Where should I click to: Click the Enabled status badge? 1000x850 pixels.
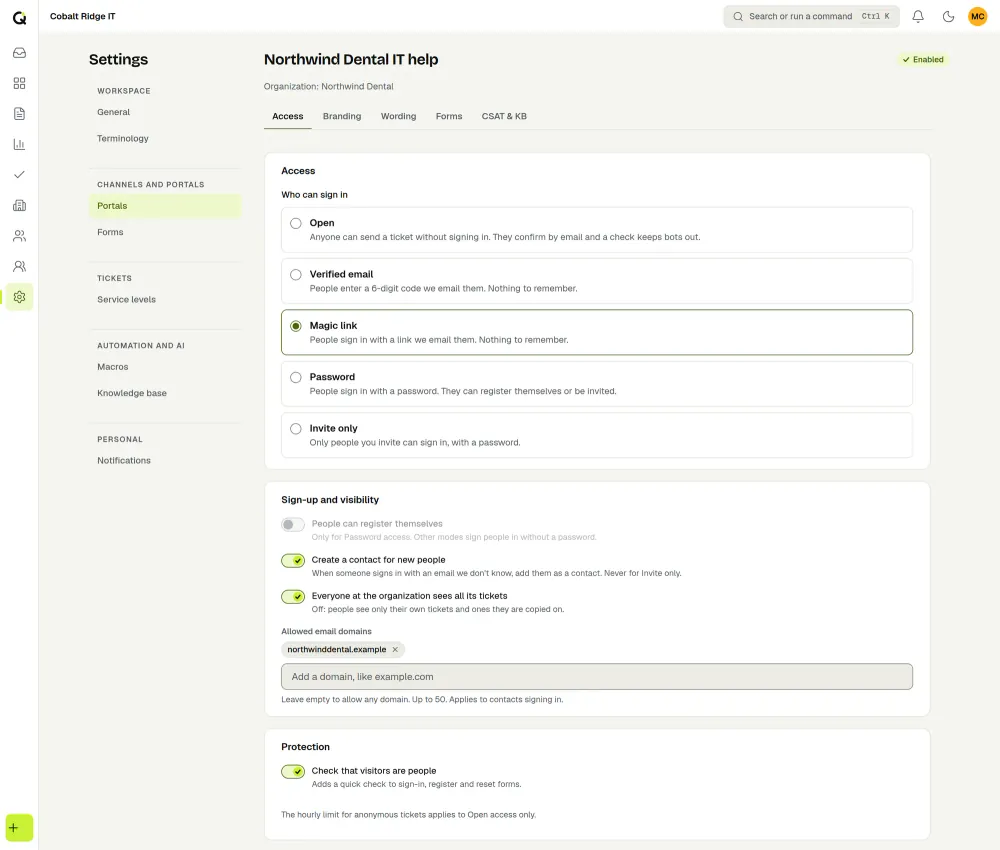(x=923, y=59)
